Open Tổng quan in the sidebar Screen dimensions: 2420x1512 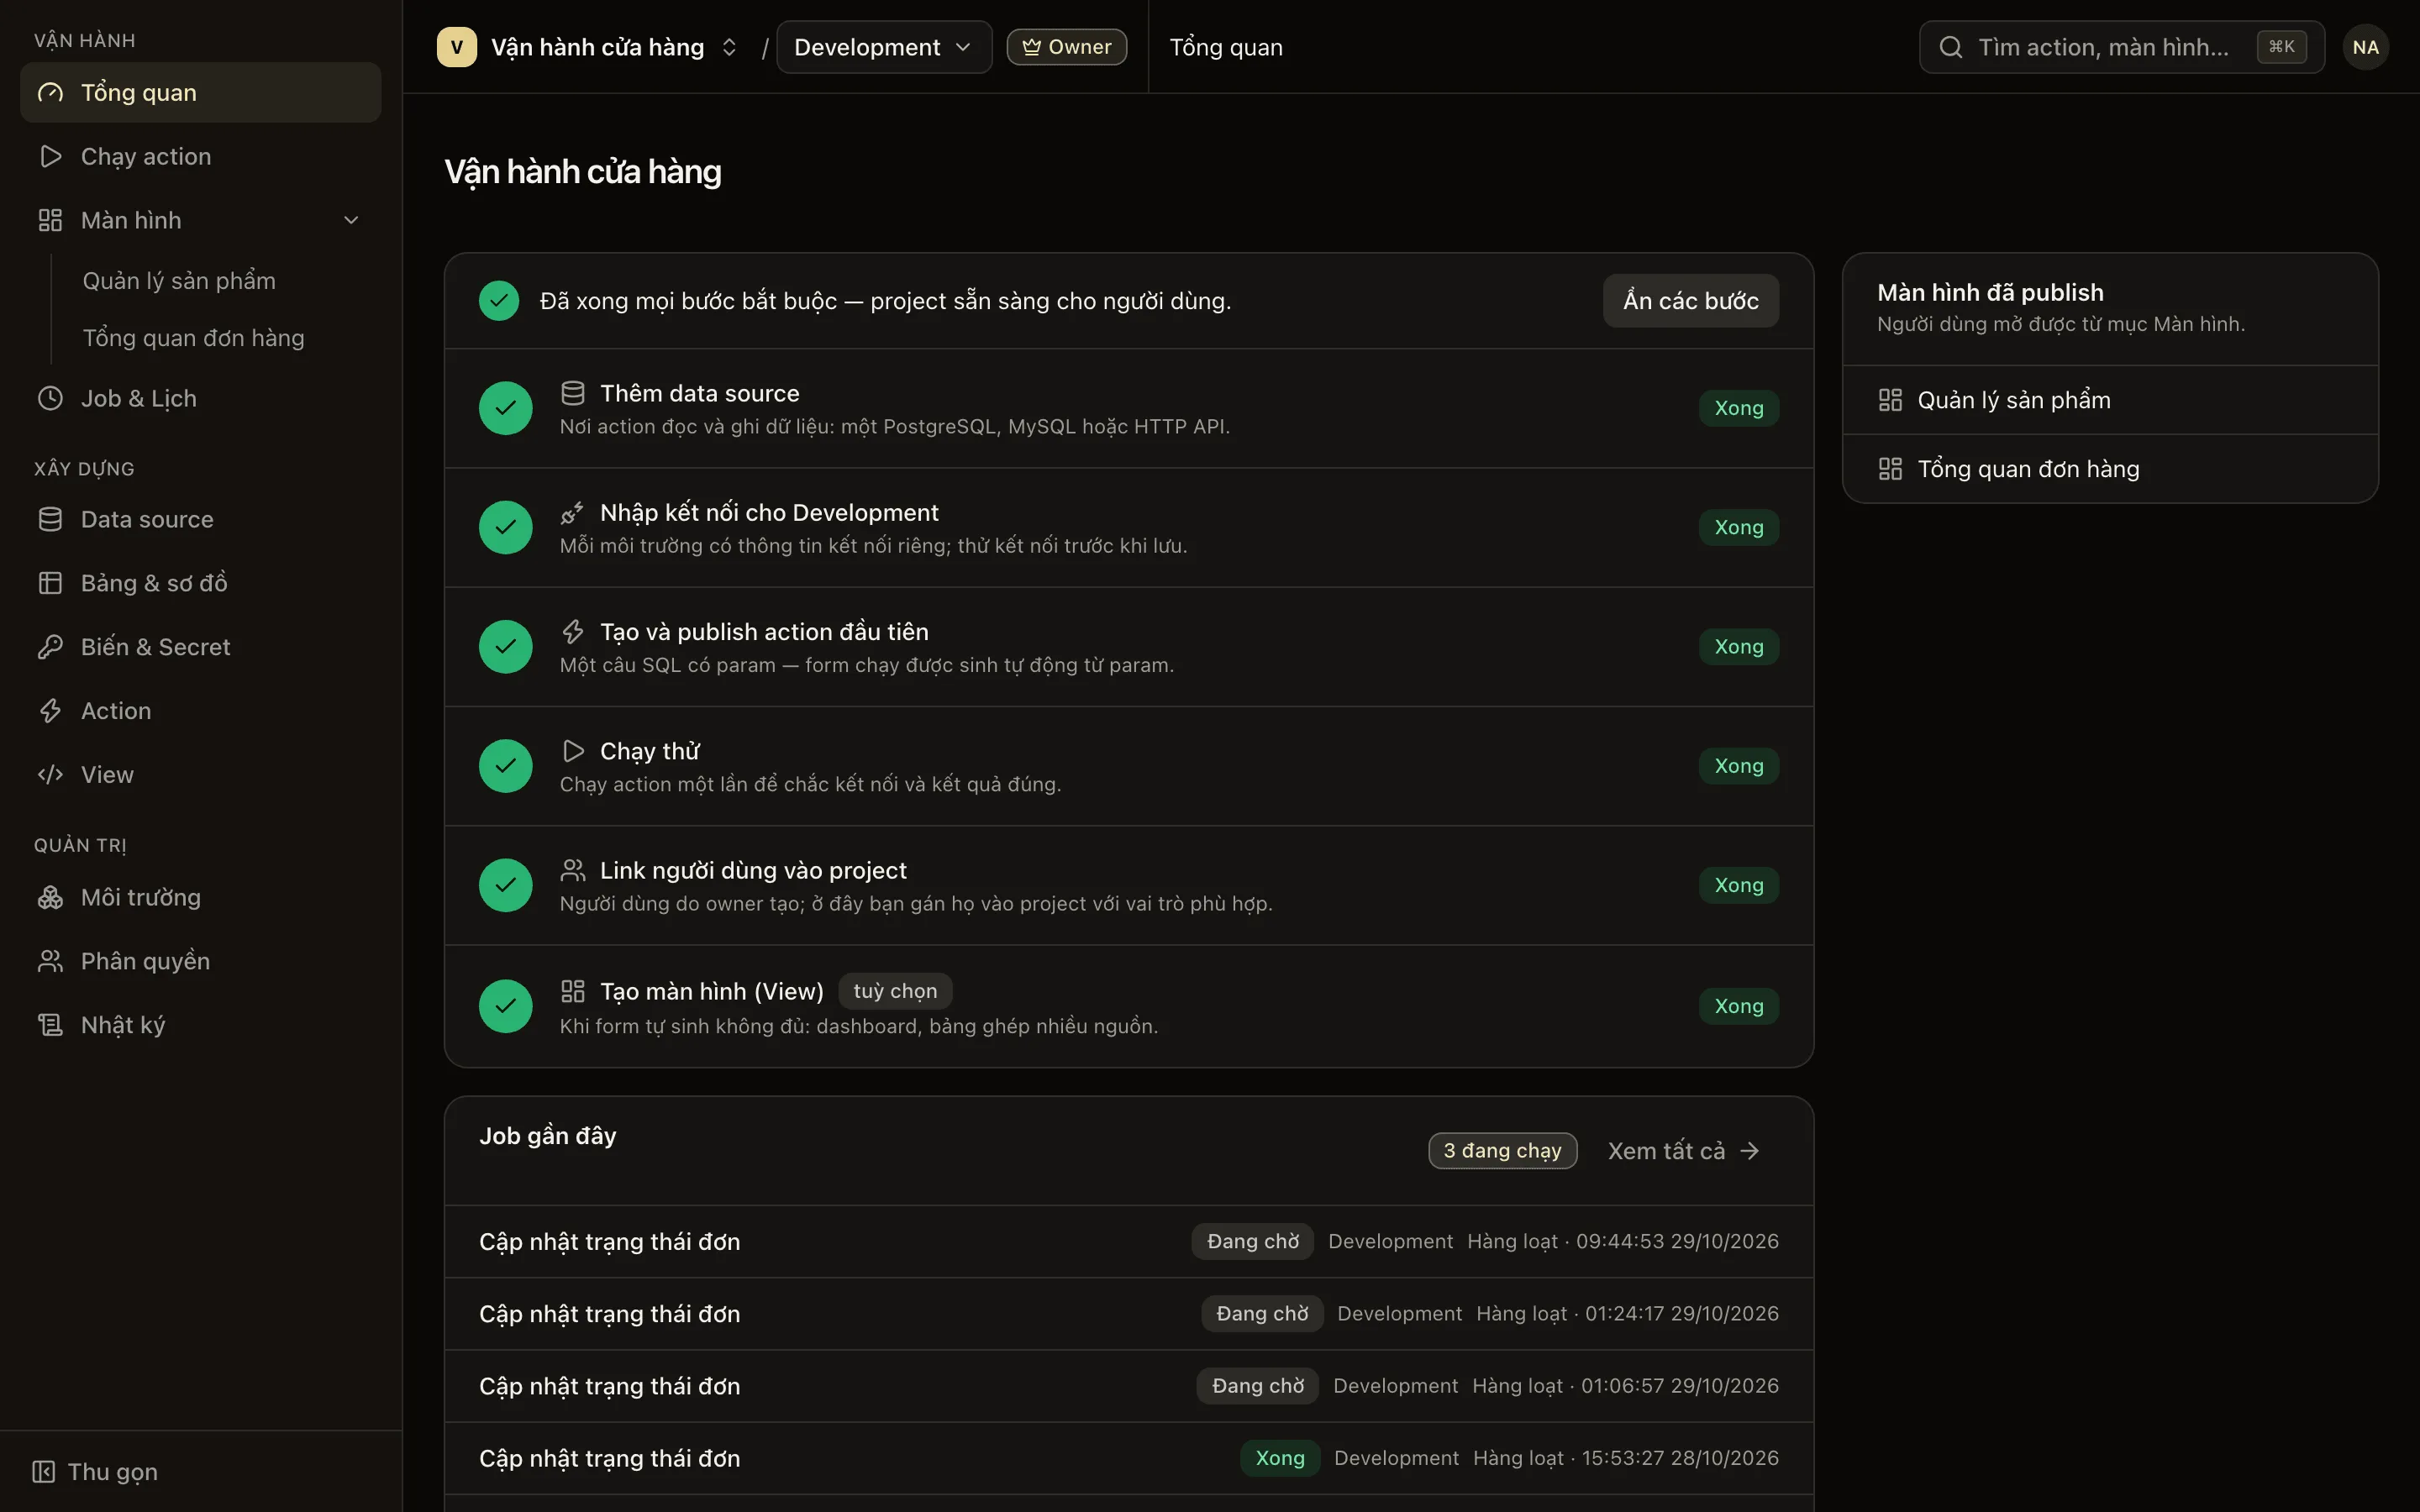[x=200, y=93]
